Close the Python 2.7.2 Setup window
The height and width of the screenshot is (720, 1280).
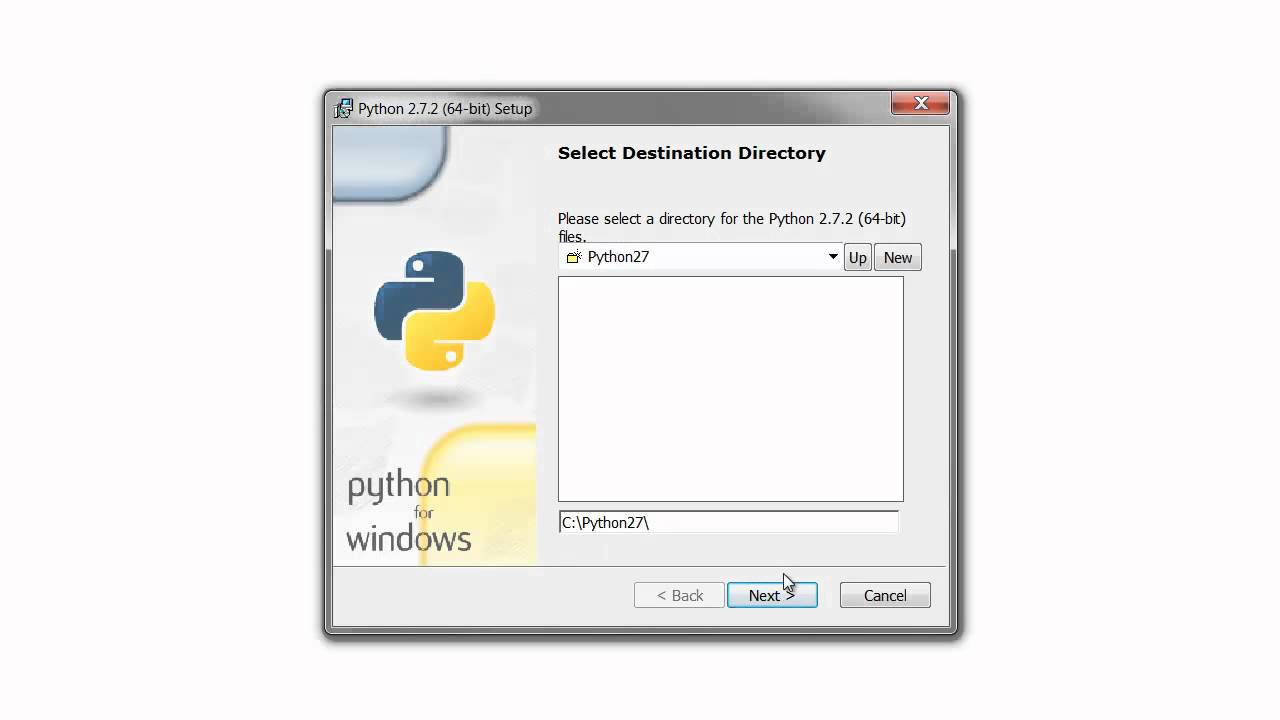tap(920, 103)
